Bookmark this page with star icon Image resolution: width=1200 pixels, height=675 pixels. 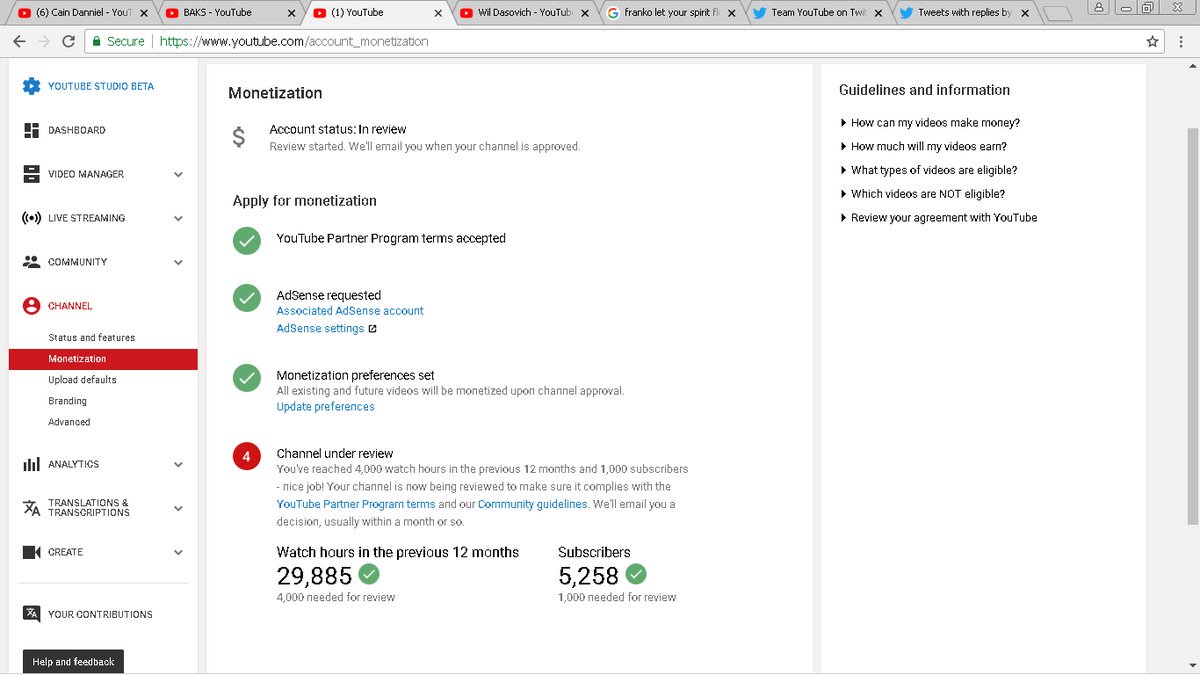(x=1152, y=42)
